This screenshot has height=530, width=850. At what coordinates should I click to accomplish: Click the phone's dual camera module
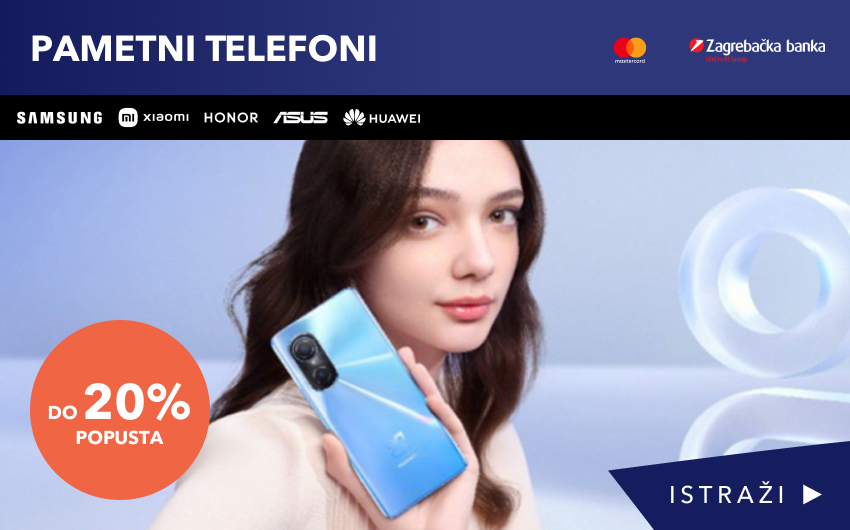[x=314, y=359]
